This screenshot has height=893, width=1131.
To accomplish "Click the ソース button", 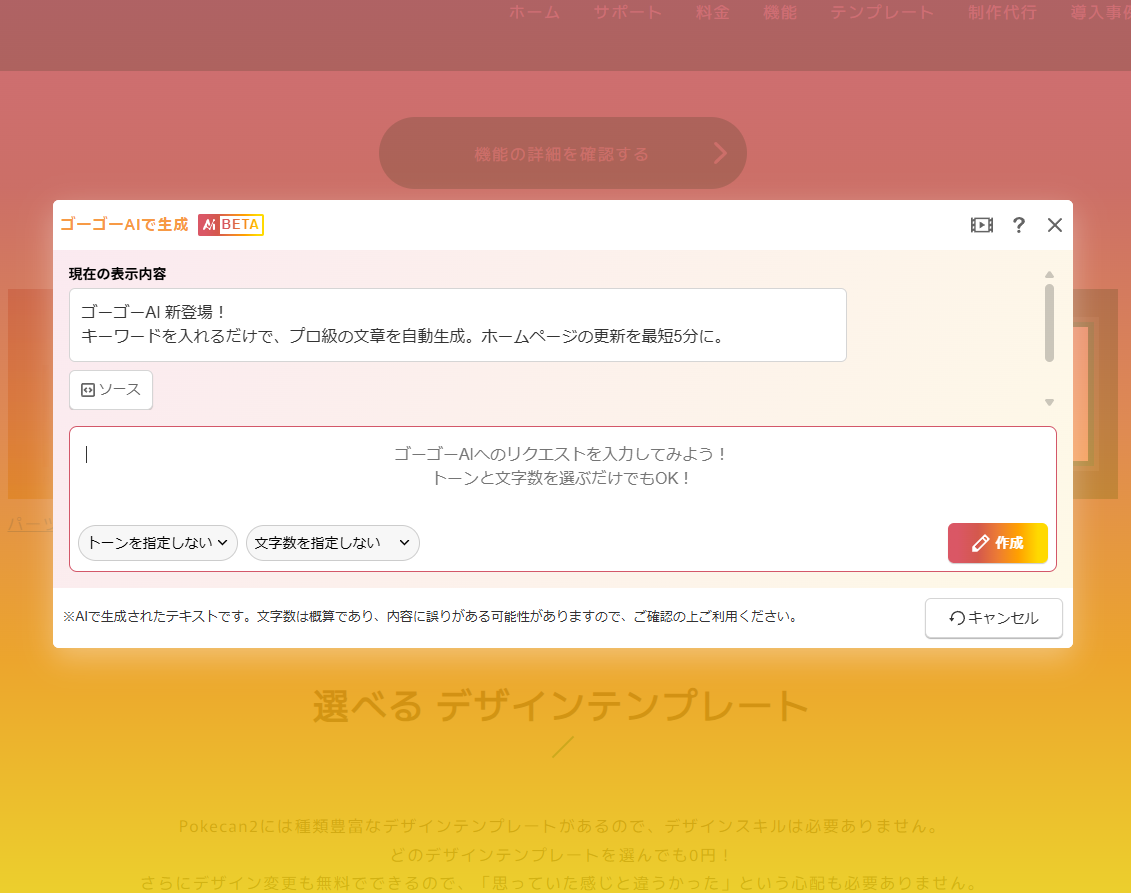I will point(111,390).
